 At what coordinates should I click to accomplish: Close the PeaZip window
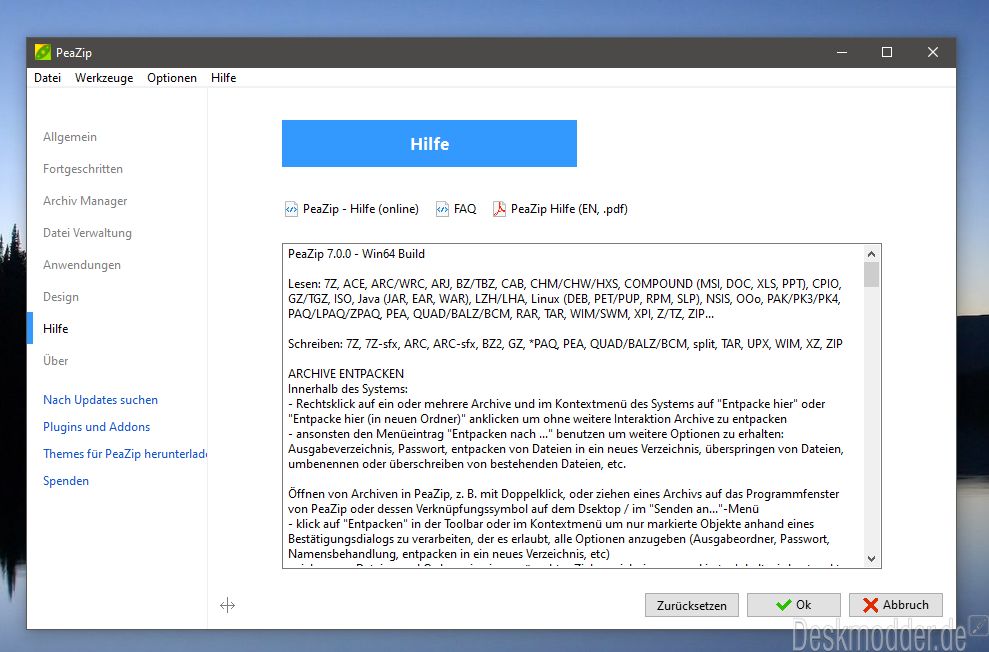(x=933, y=52)
